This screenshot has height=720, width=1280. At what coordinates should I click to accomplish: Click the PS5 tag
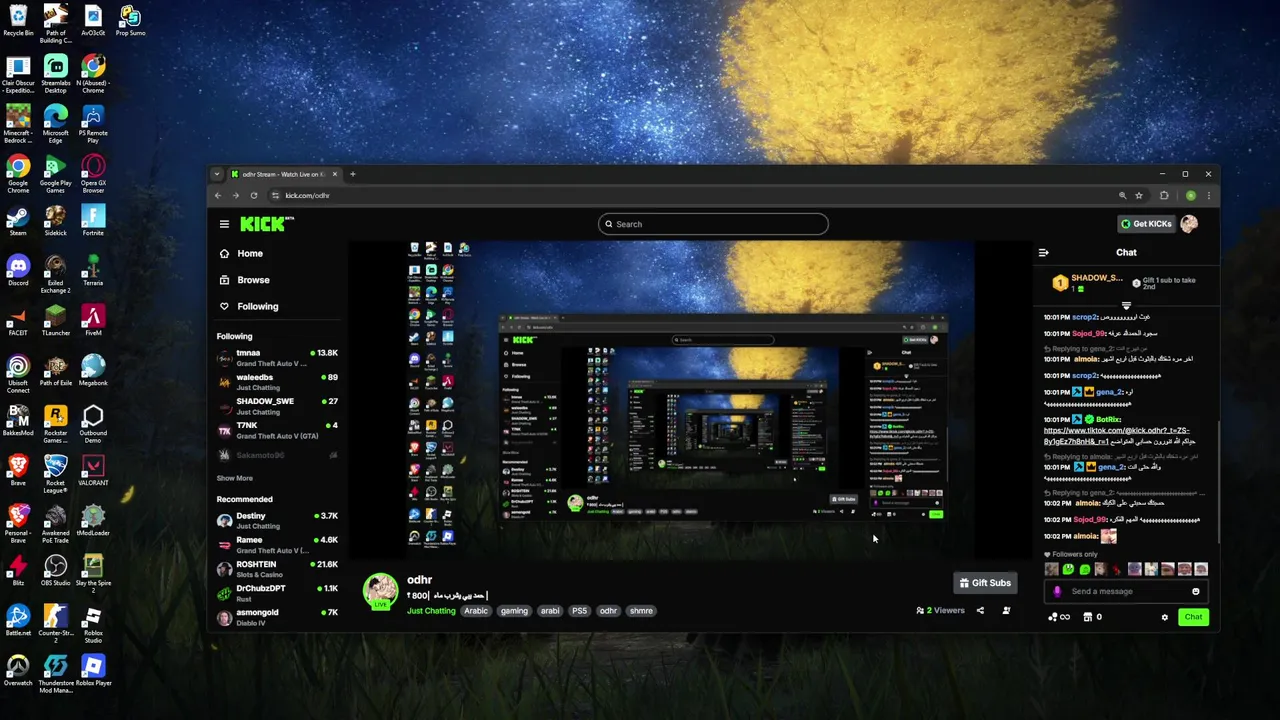click(579, 611)
